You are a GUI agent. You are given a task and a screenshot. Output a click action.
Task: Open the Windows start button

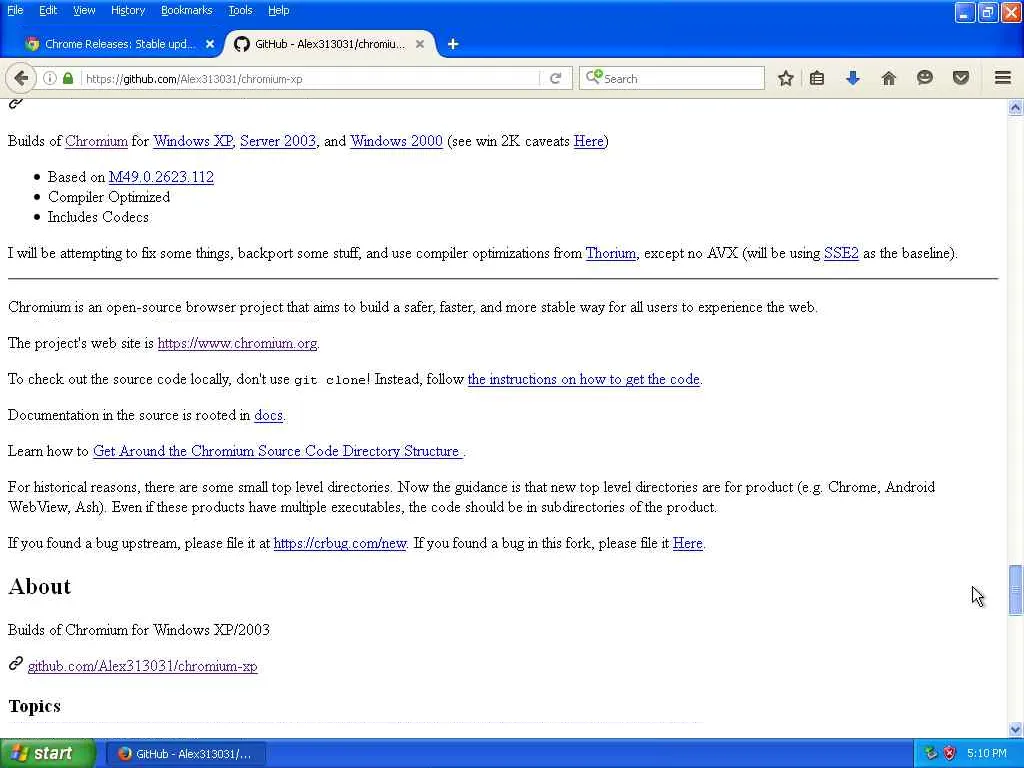(48, 753)
